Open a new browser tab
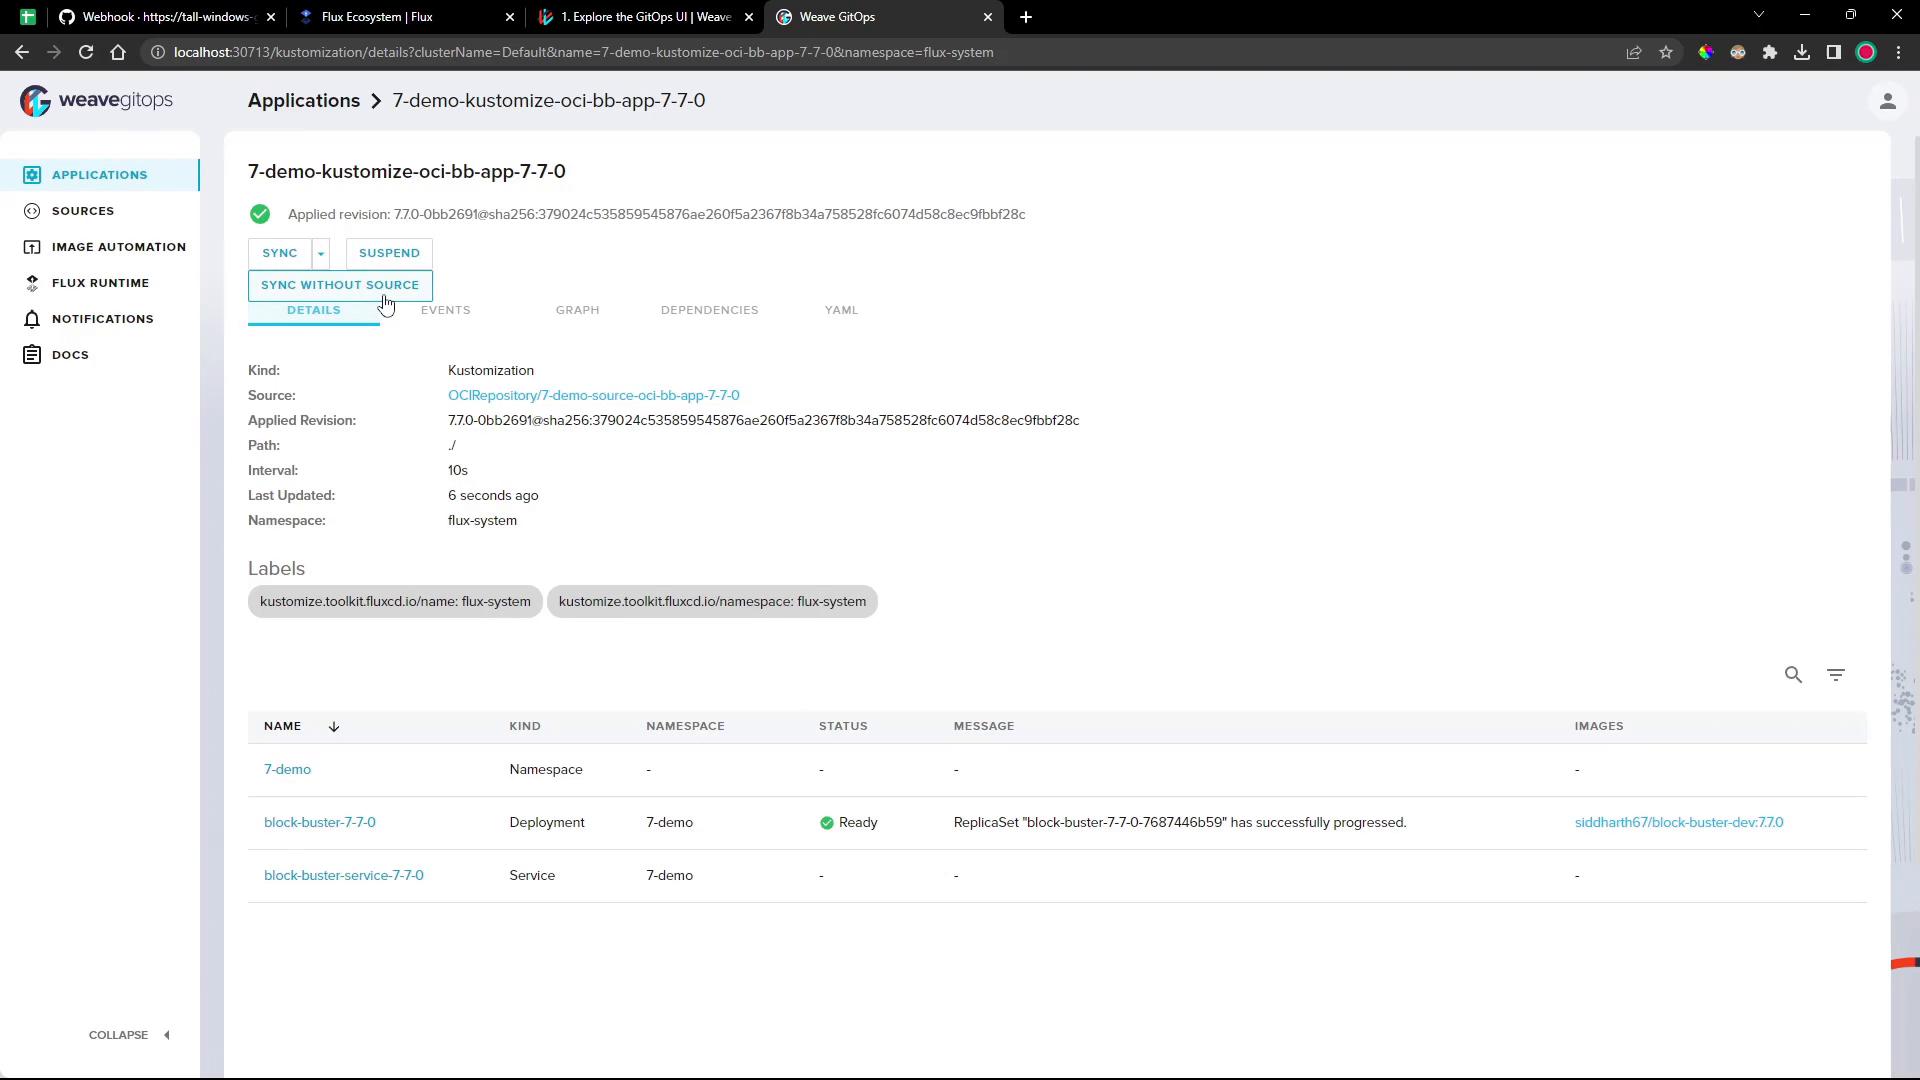Viewport: 1920px width, 1080px height. pos(1026,17)
